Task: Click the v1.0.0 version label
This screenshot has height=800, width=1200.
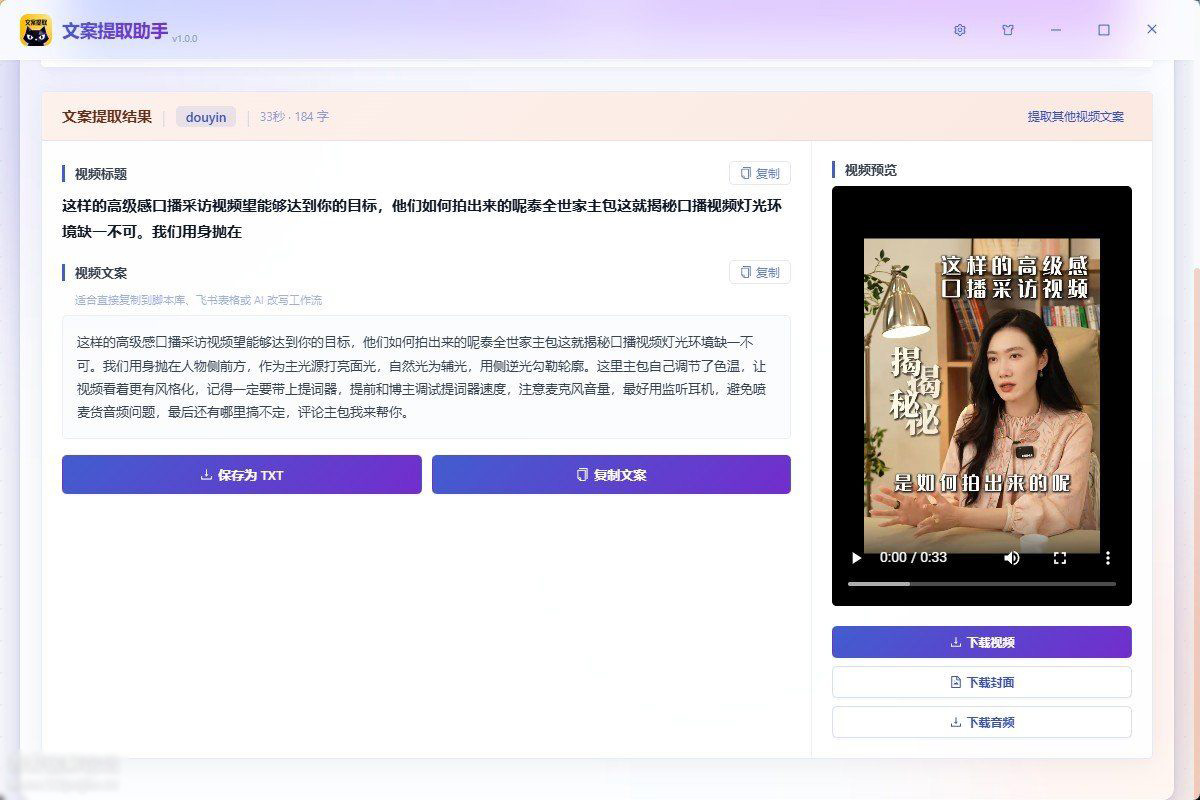Action: click(184, 38)
